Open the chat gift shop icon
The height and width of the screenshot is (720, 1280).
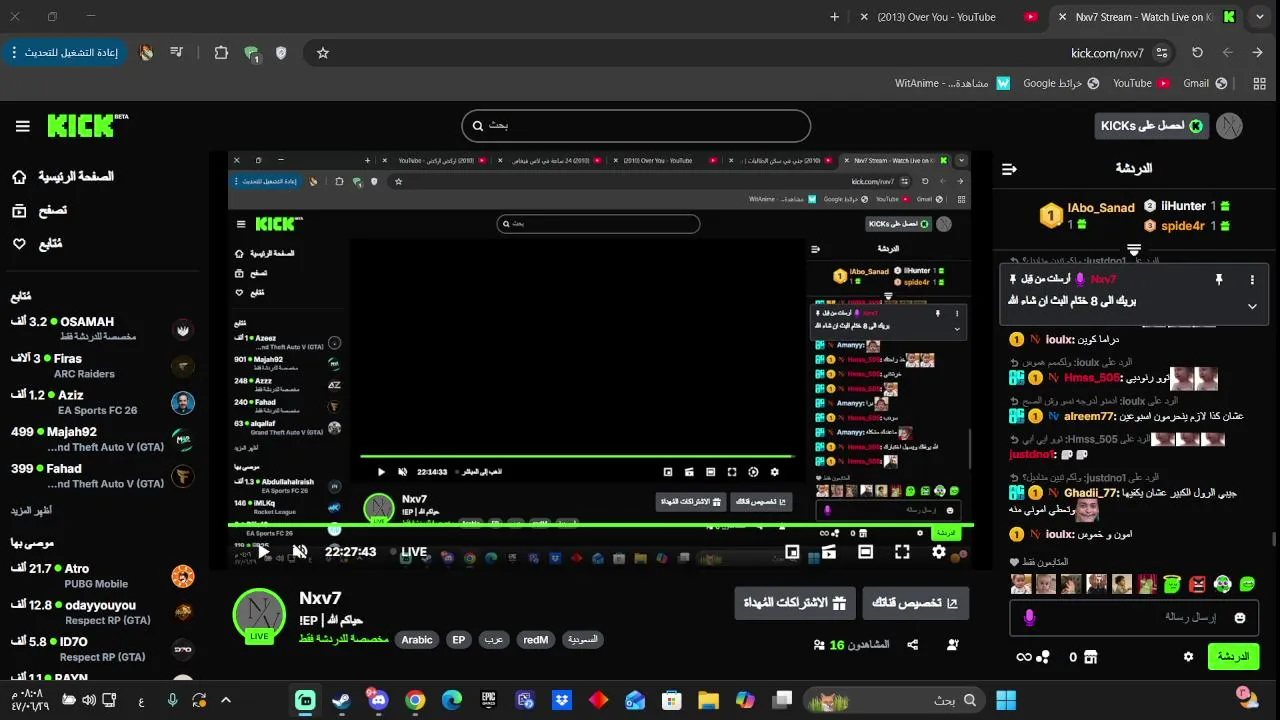[x=1091, y=657]
